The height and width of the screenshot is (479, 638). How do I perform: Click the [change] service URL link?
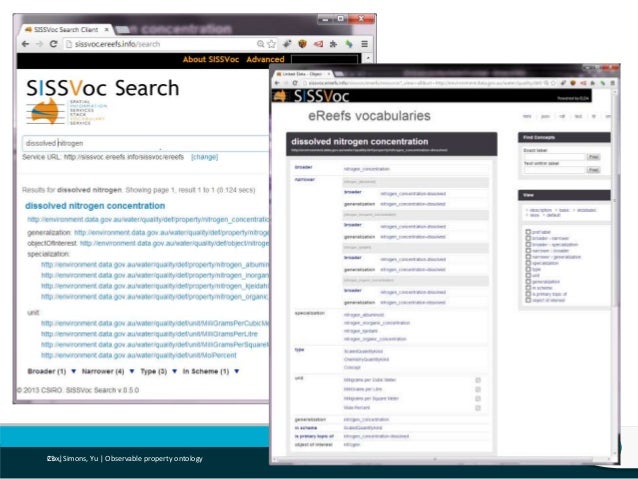[204, 157]
